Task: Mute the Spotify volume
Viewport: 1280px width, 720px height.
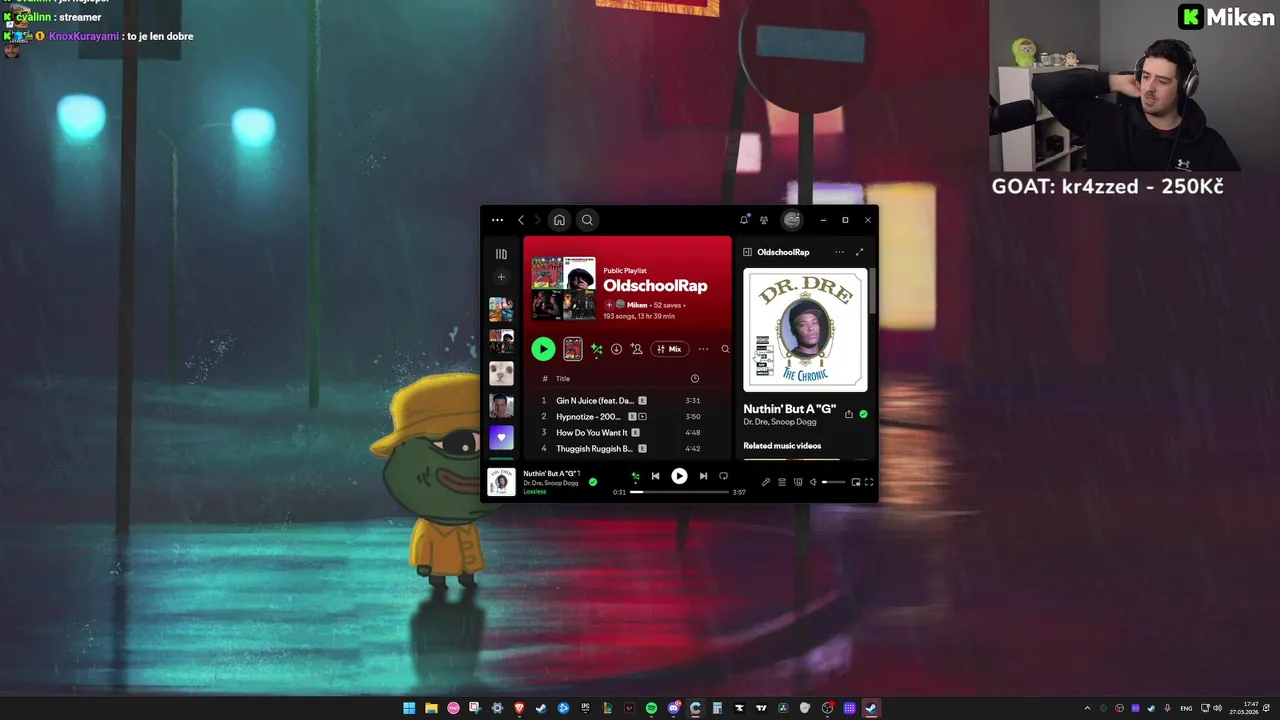Action: click(x=813, y=482)
